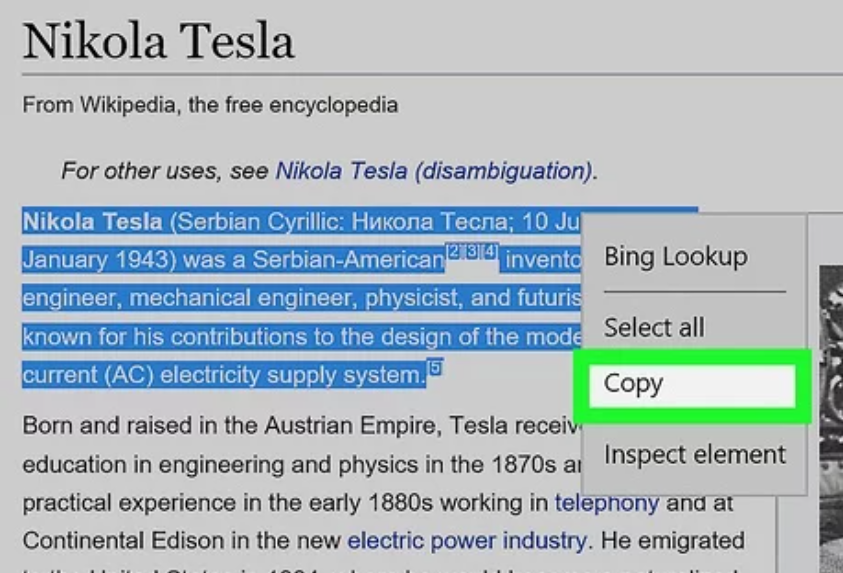Click the Tesla photo thumbnail at right

tap(830, 420)
